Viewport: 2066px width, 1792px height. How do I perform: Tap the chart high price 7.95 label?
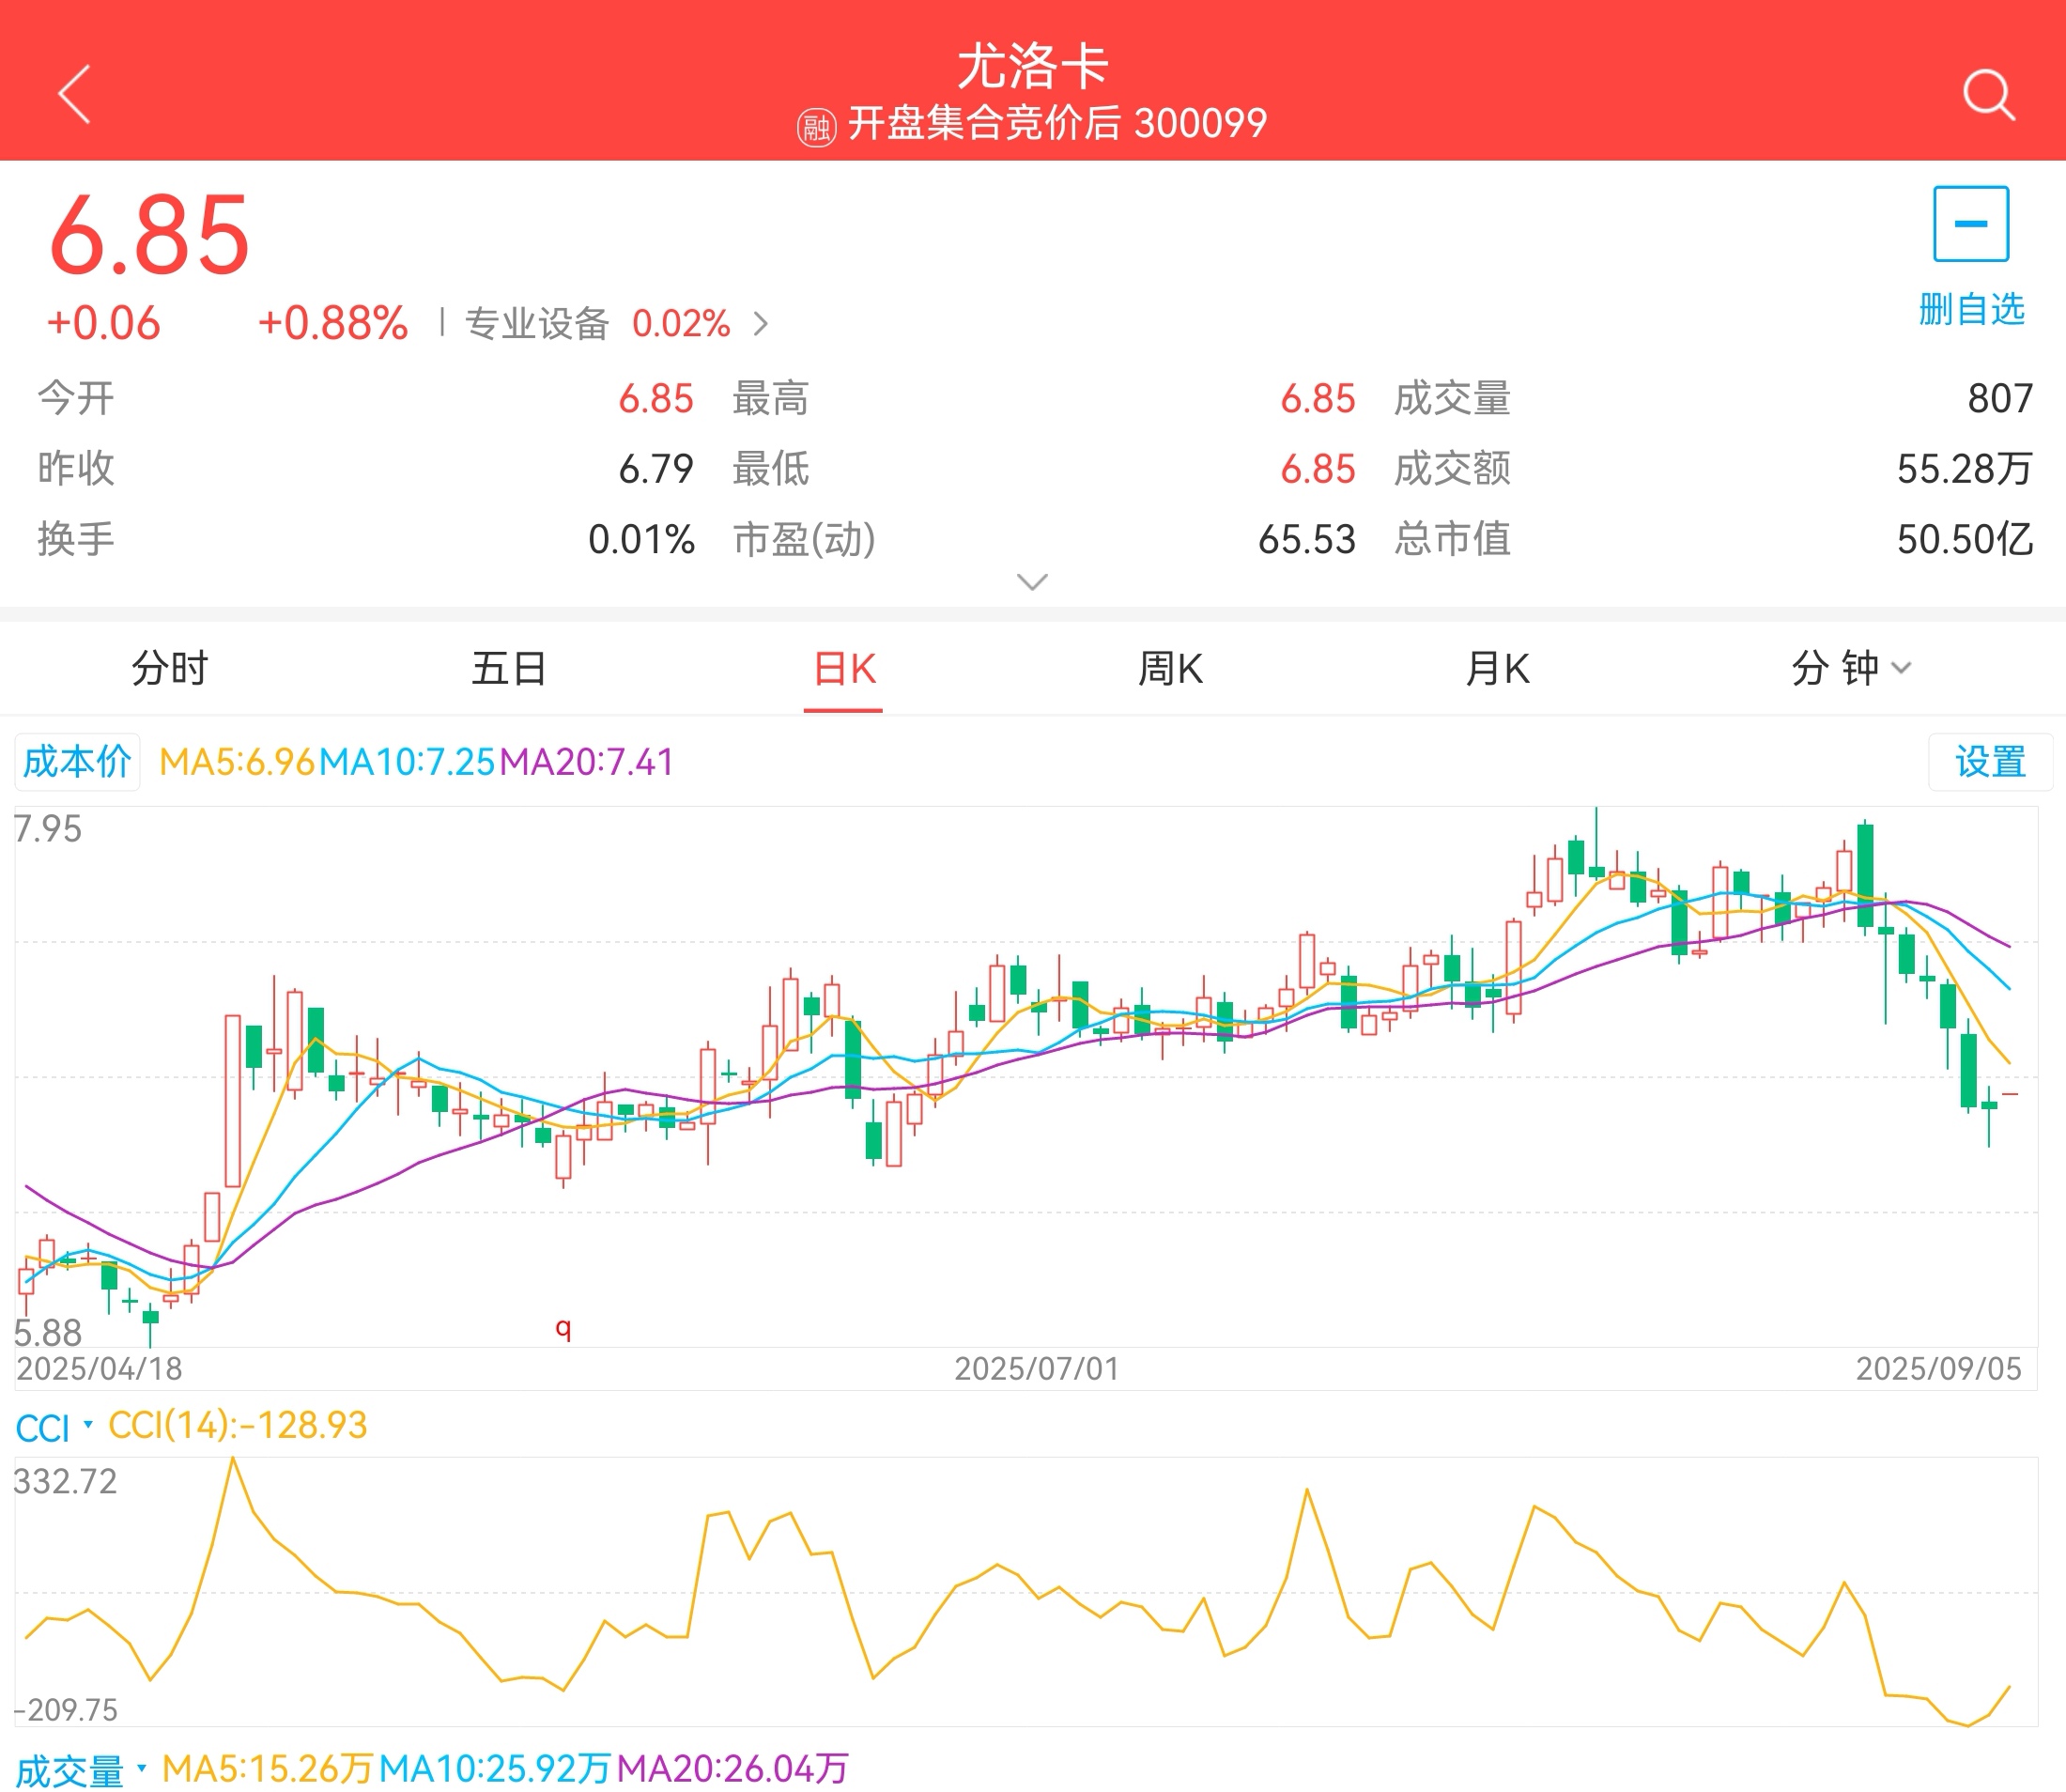[x=48, y=829]
